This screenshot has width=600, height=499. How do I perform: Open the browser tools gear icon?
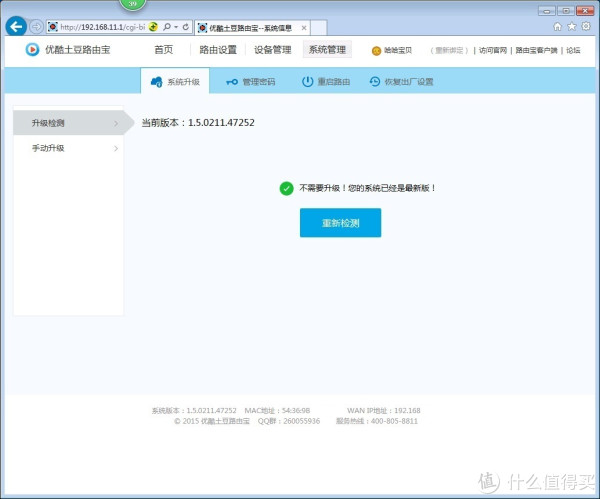[x=586, y=26]
